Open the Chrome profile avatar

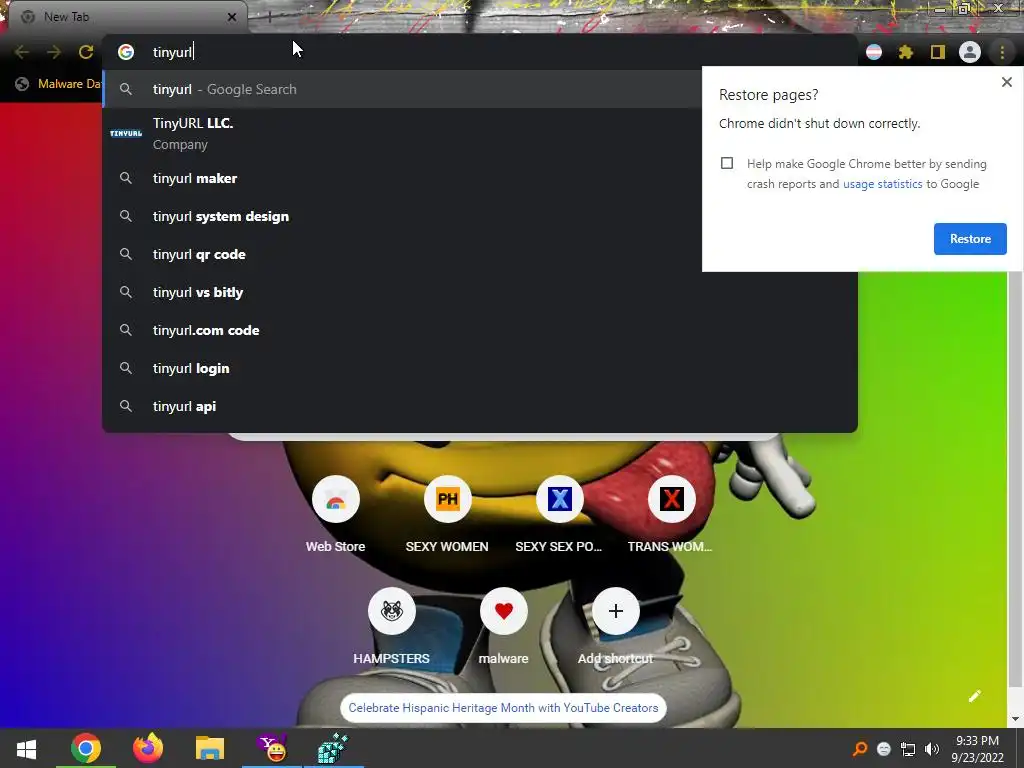pyautogui.click(x=970, y=52)
